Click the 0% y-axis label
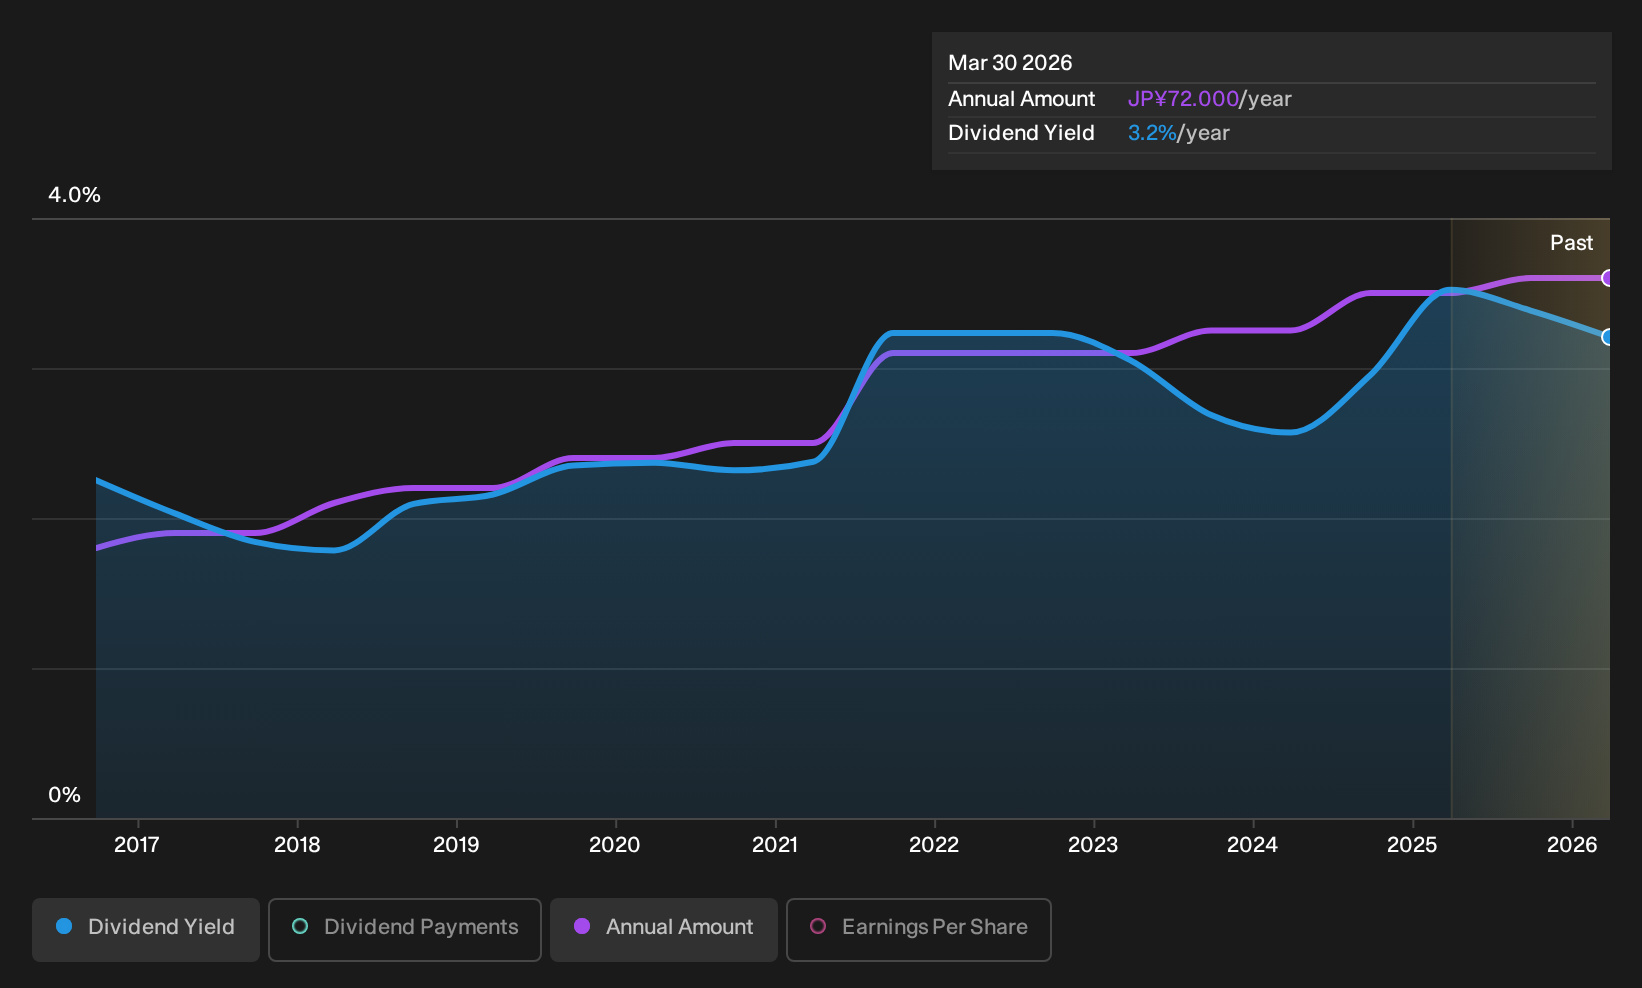The height and width of the screenshot is (988, 1642). pyautogui.click(x=64, y=795)
